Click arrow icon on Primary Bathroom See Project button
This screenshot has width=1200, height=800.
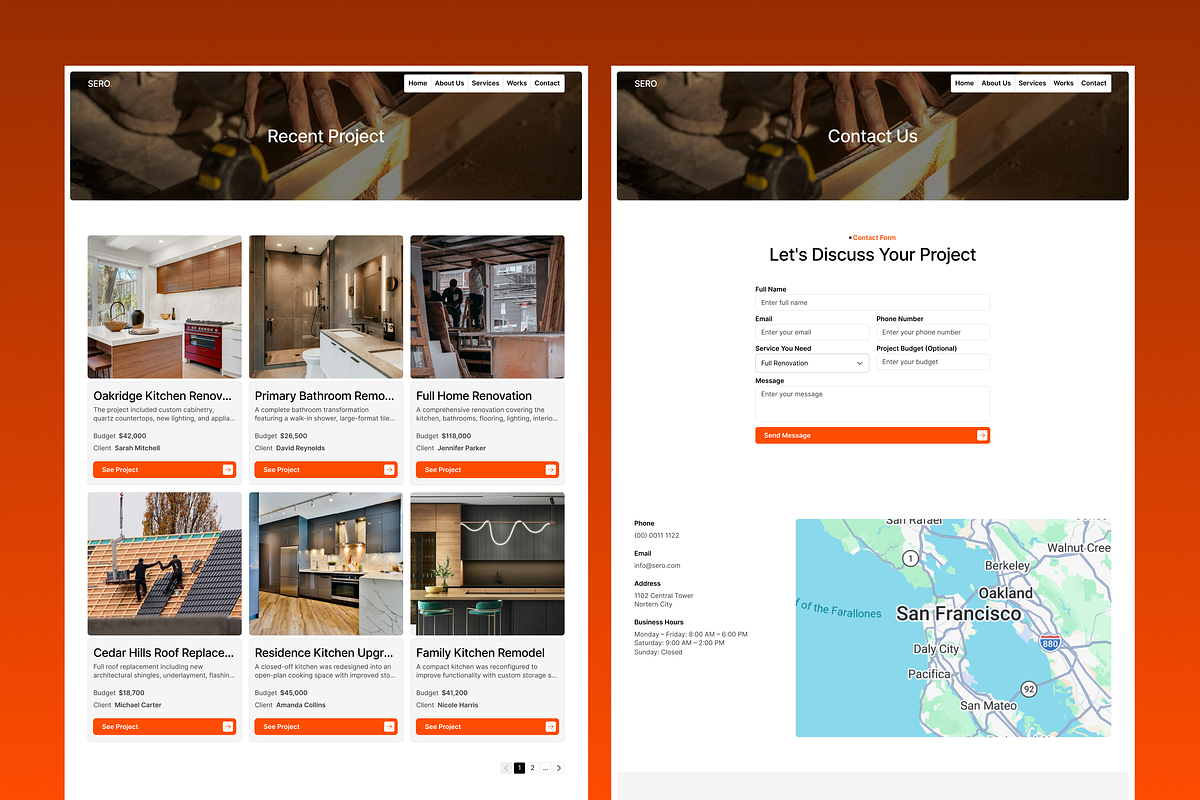390,470
